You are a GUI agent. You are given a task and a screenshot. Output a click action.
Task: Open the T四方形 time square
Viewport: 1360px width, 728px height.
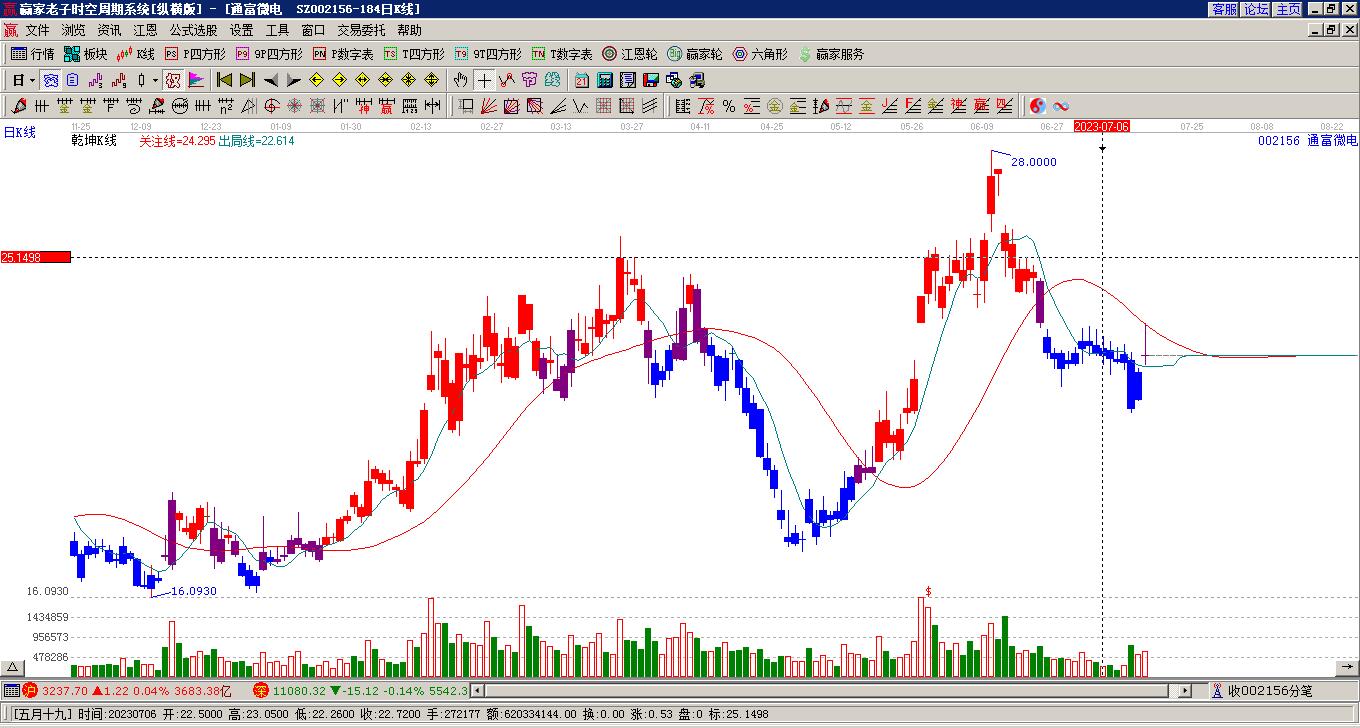click(x=414, y=54)
